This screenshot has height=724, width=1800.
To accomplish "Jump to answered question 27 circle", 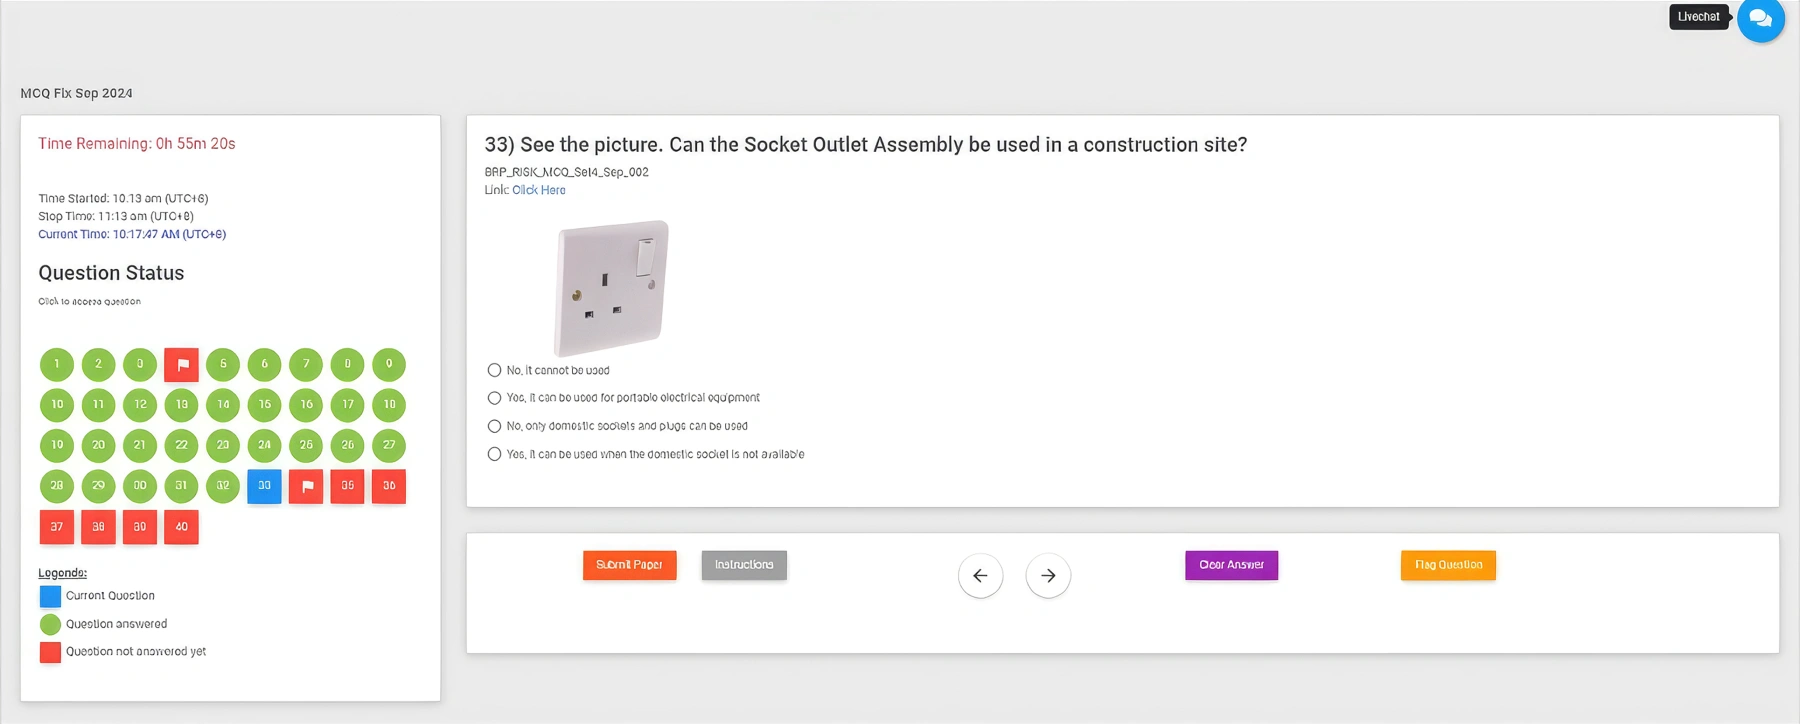I will [x=389, y=445].
